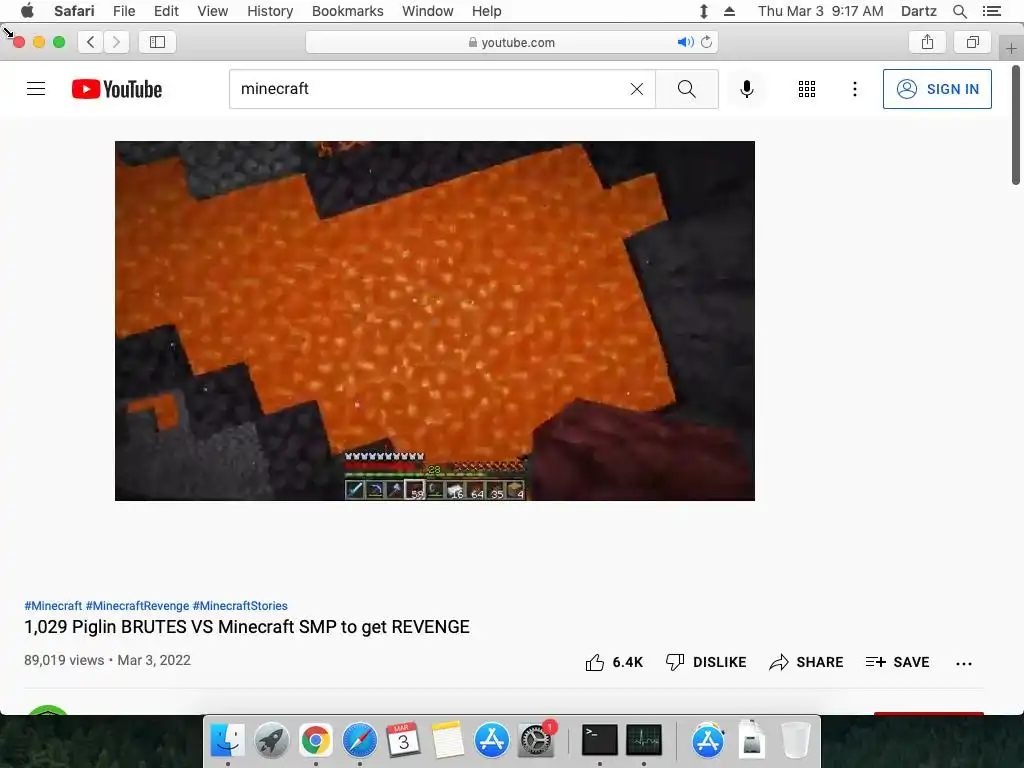This screenshot has height=768, width=1024.
Task: Click the Minecraft video player
Action: point(435,321)
